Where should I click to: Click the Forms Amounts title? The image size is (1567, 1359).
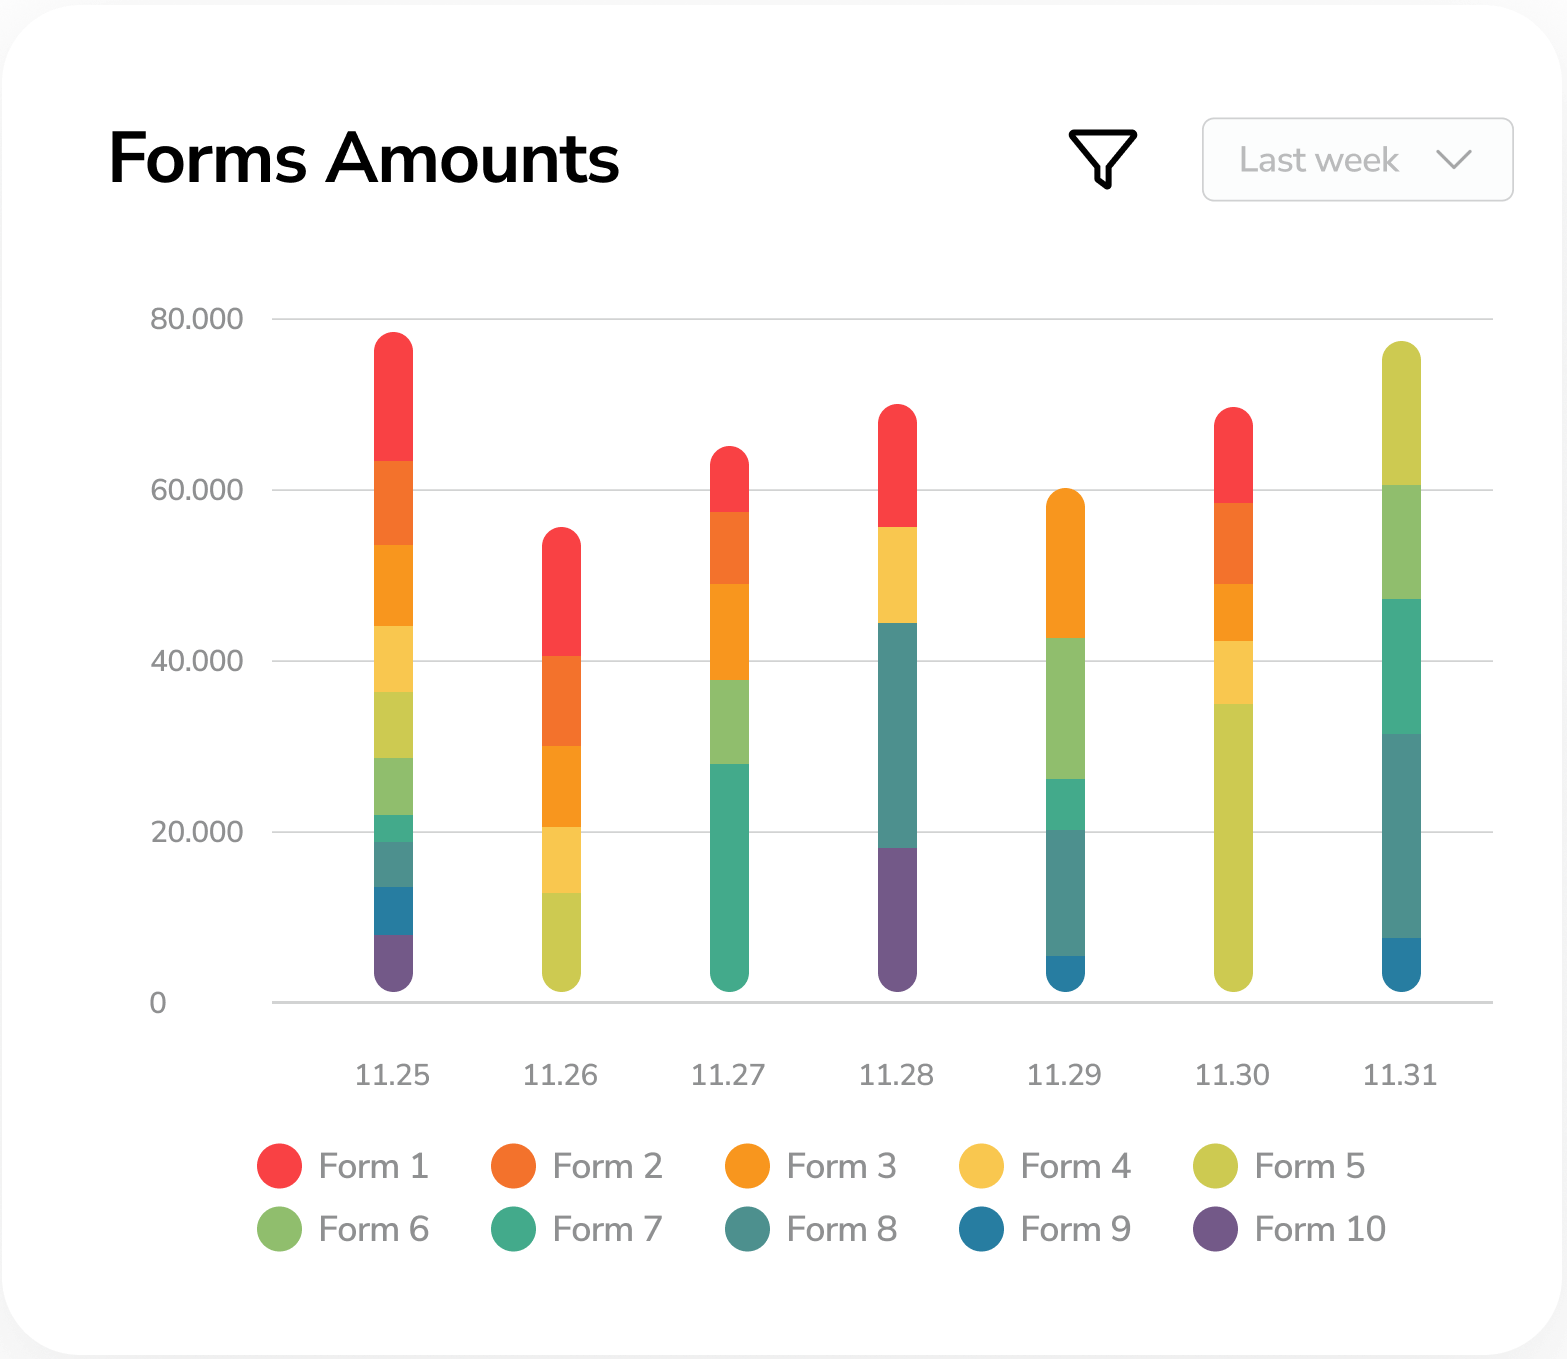point(365,158)
